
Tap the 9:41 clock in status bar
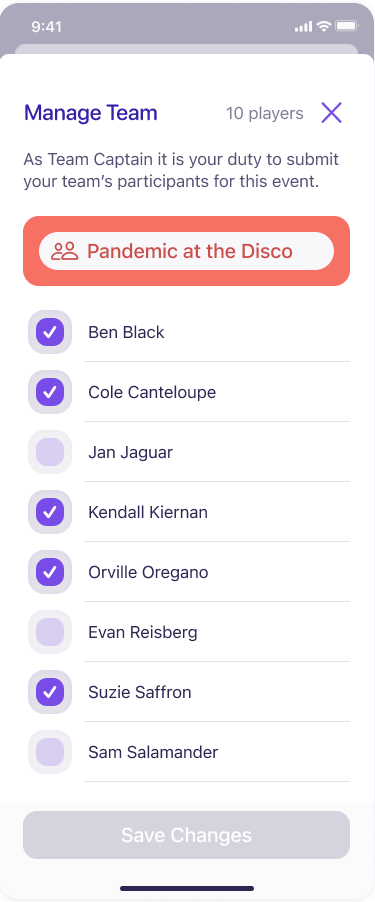click(x=47, y=26)
